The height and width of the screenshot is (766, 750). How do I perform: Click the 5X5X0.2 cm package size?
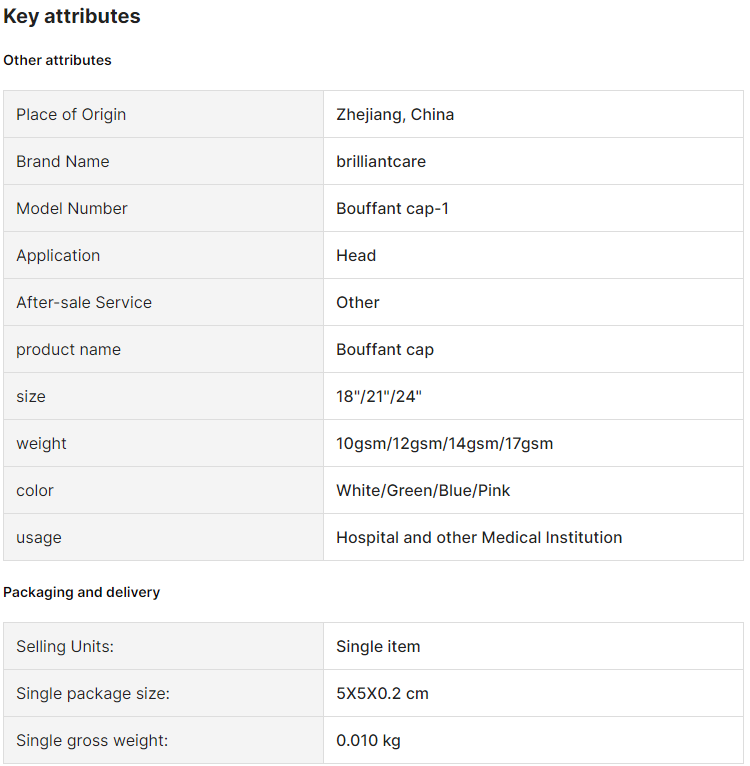tap(382, 693)
